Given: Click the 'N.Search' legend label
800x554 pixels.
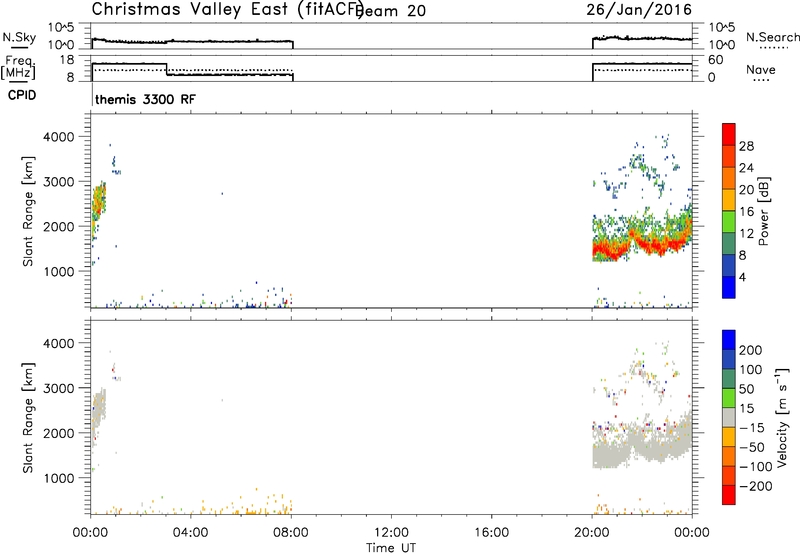Looking at the screenshot, I should 772,37.
